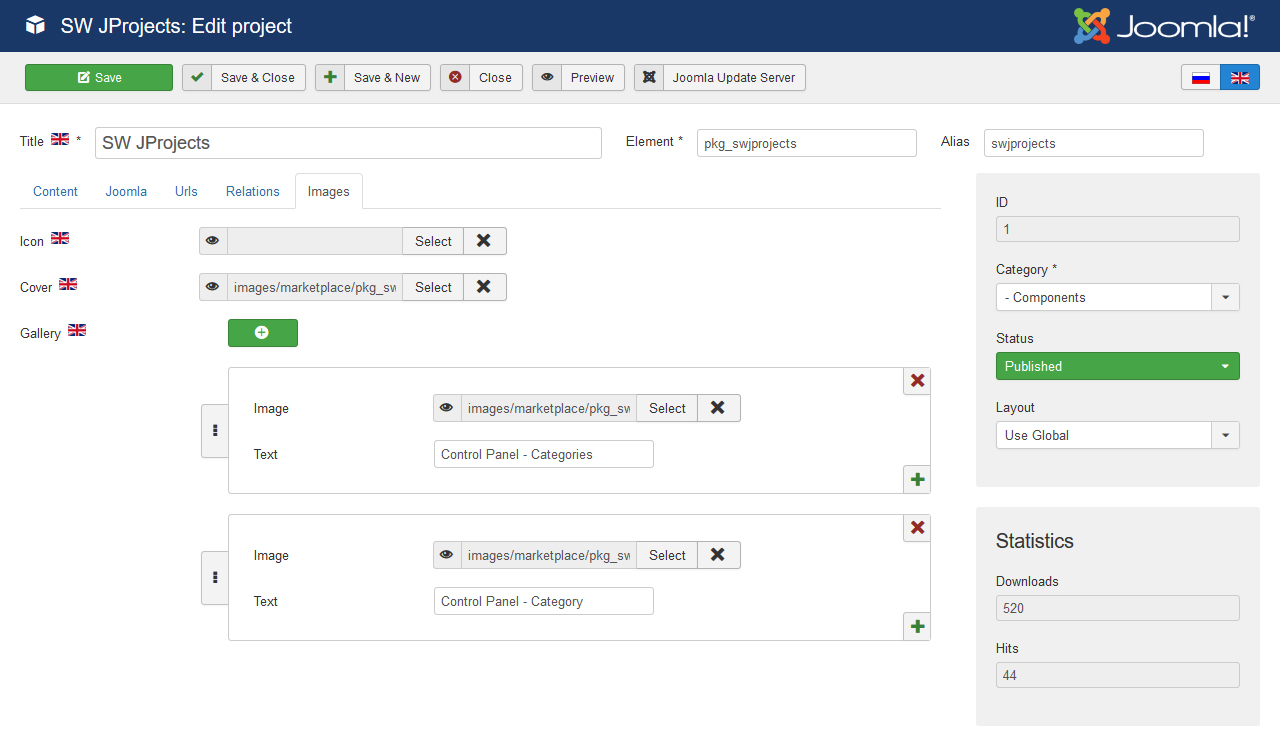This screenshot has width=1280, height=747.
Task: Click Save & Close
Action: coord(244,78)
